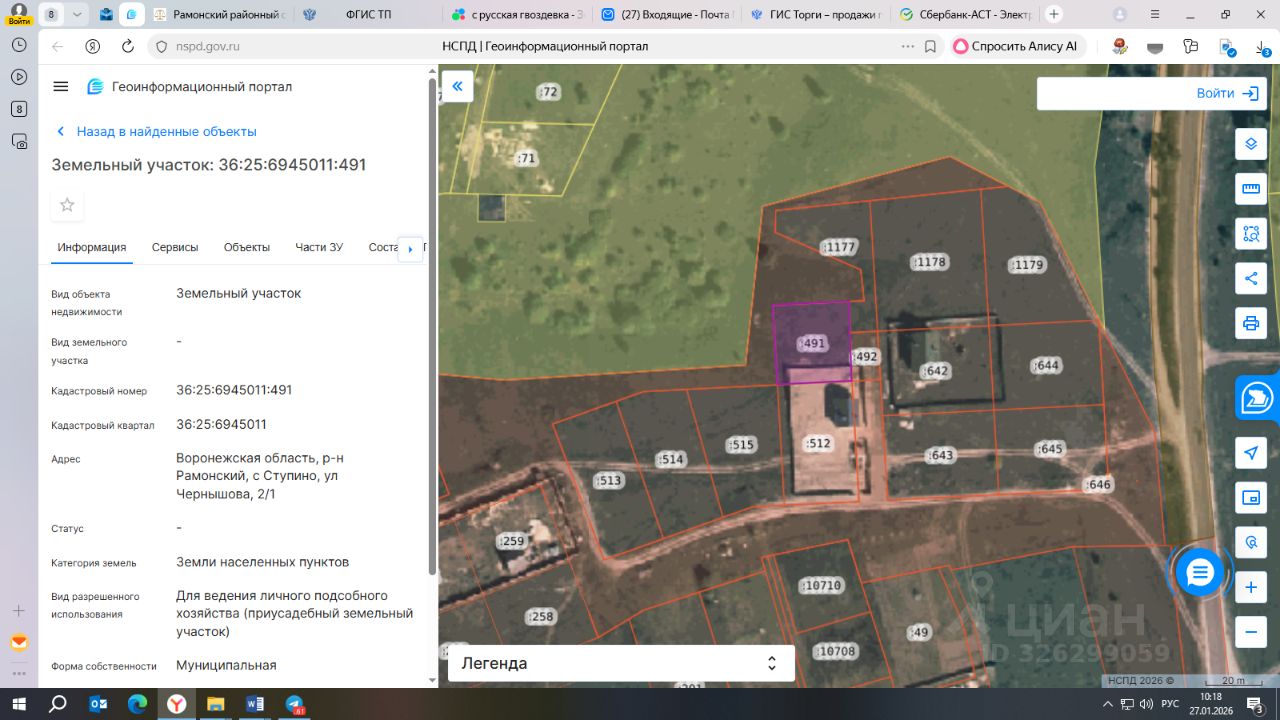
Task: Print the map using printer icon
Action: point(1250,323)
